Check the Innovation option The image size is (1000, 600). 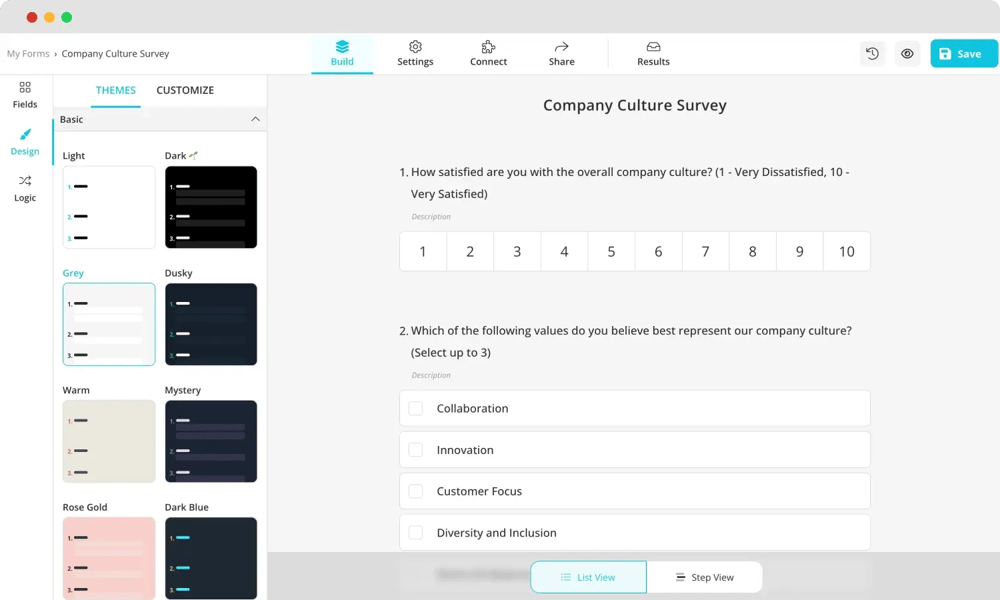(415, 450)
